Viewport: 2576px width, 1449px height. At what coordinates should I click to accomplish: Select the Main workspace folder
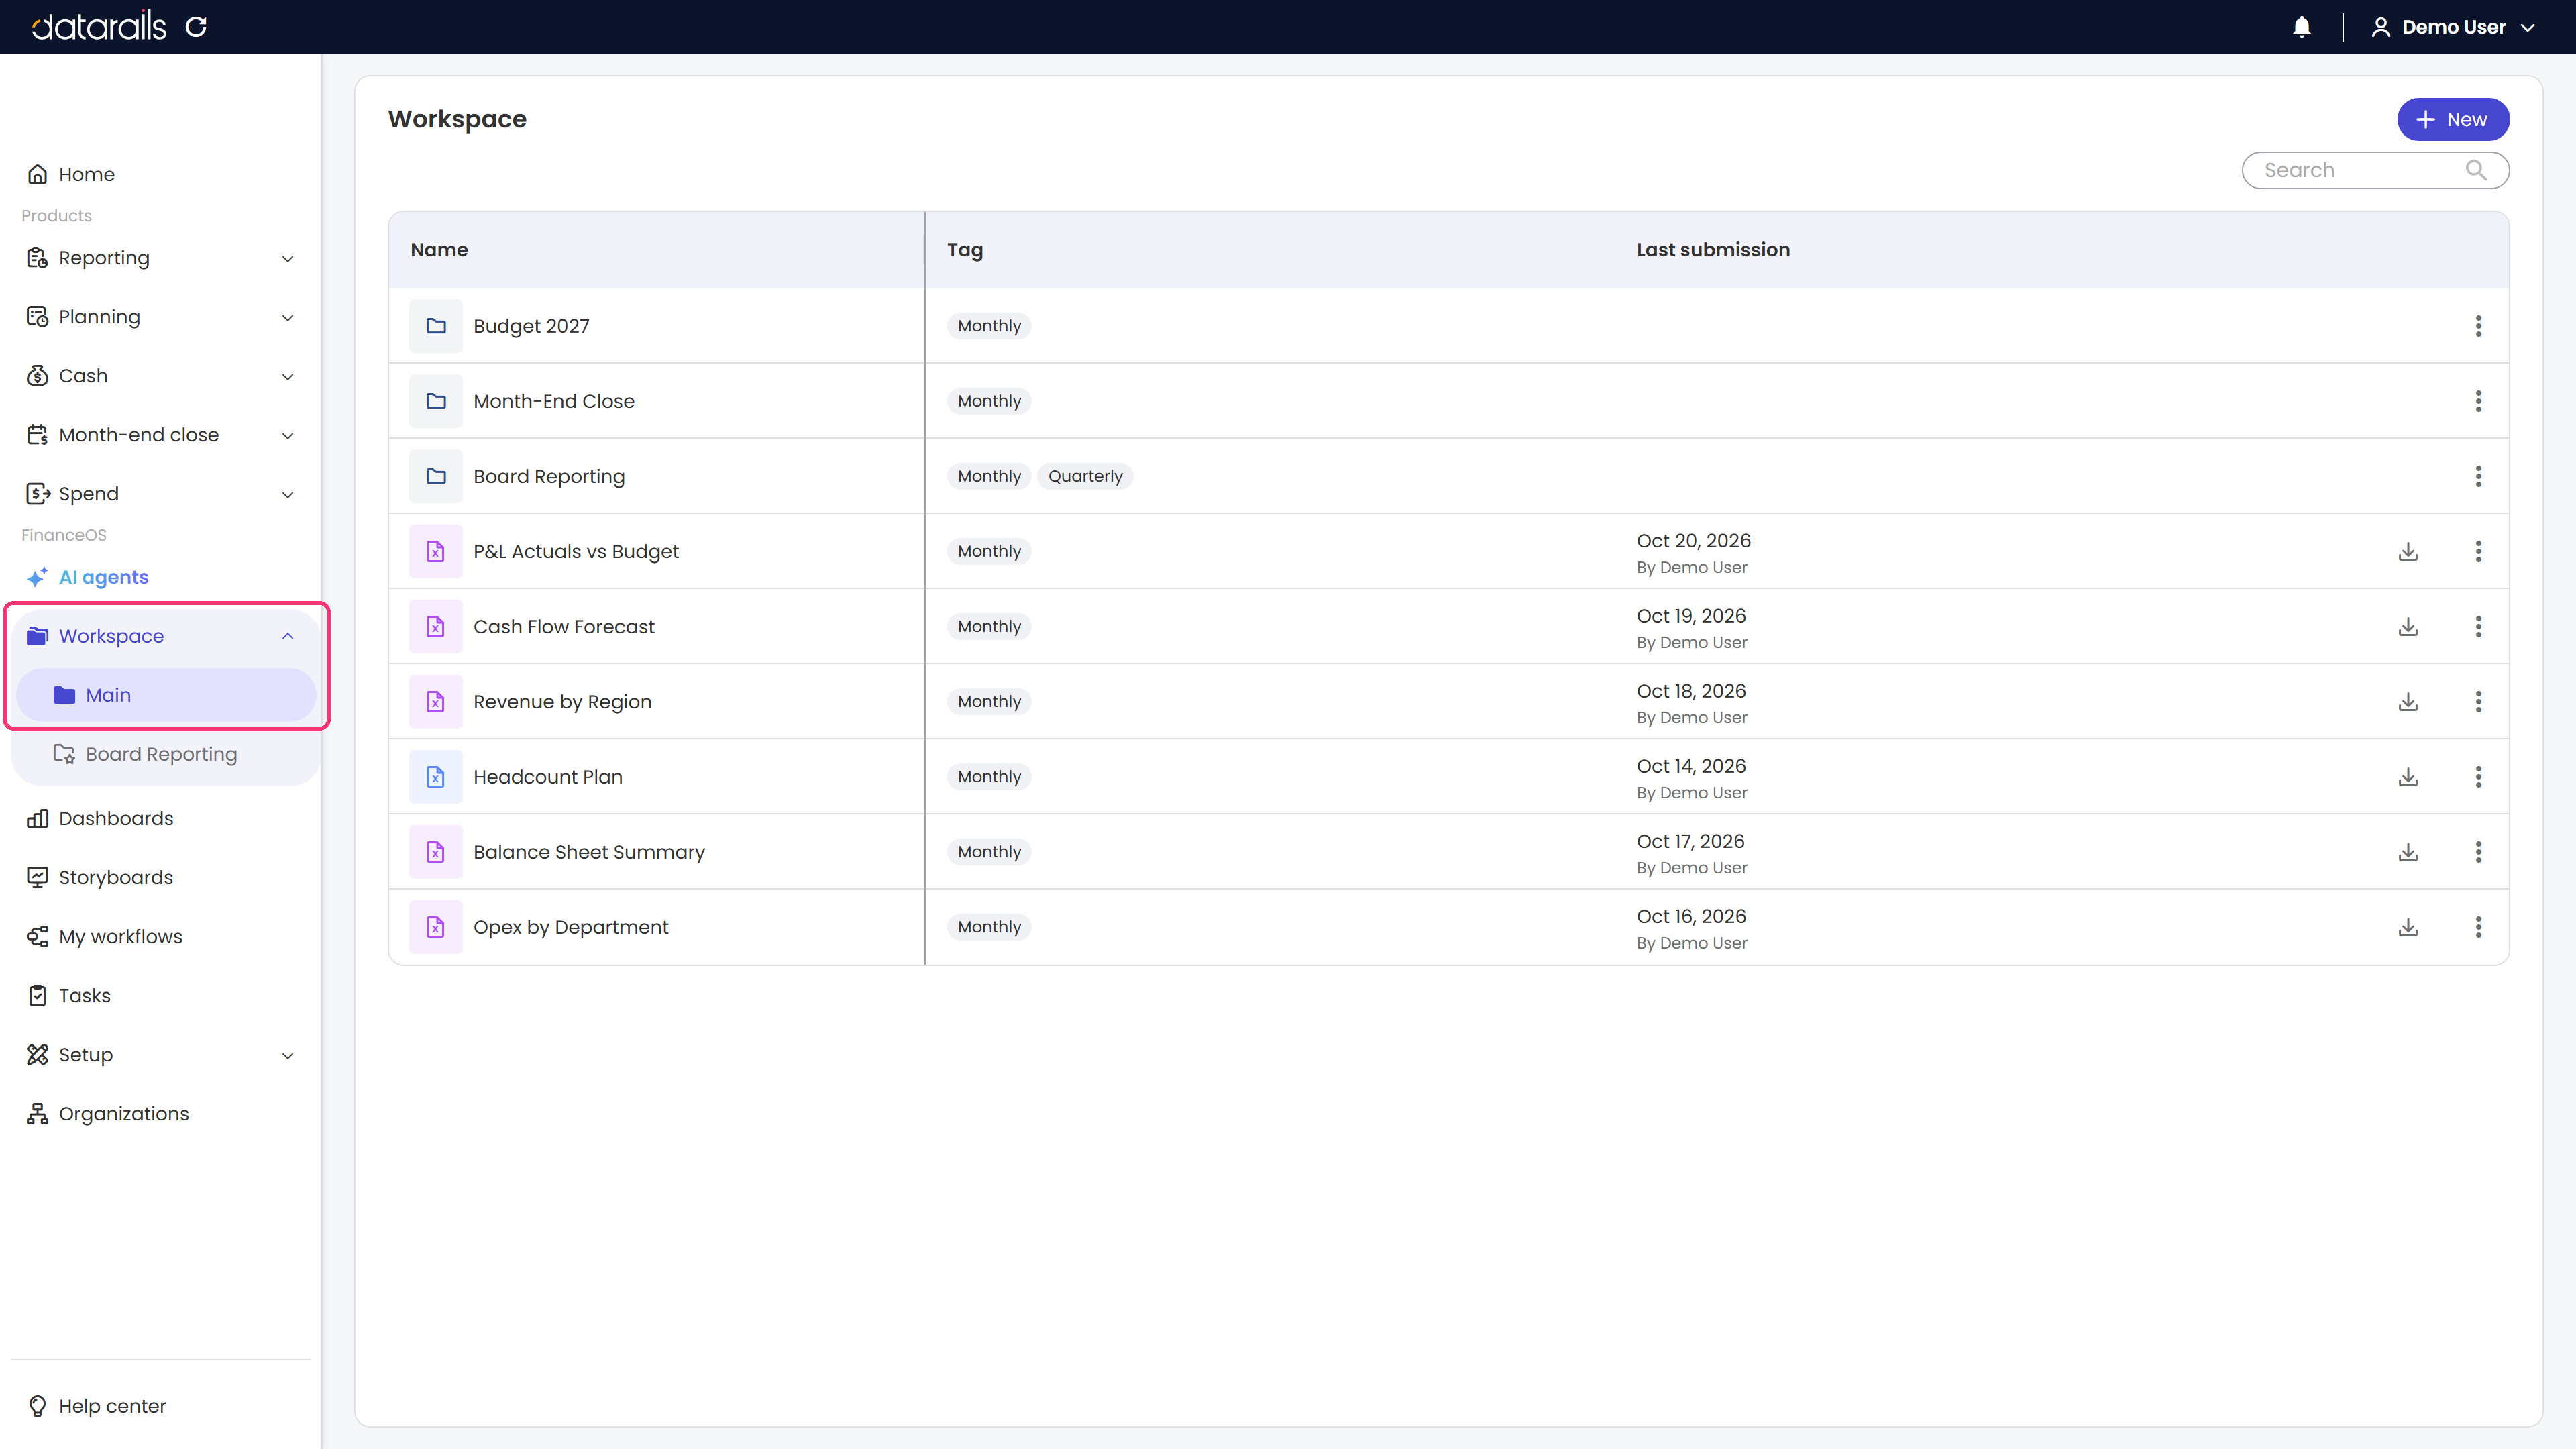click(x=166, y=695)
